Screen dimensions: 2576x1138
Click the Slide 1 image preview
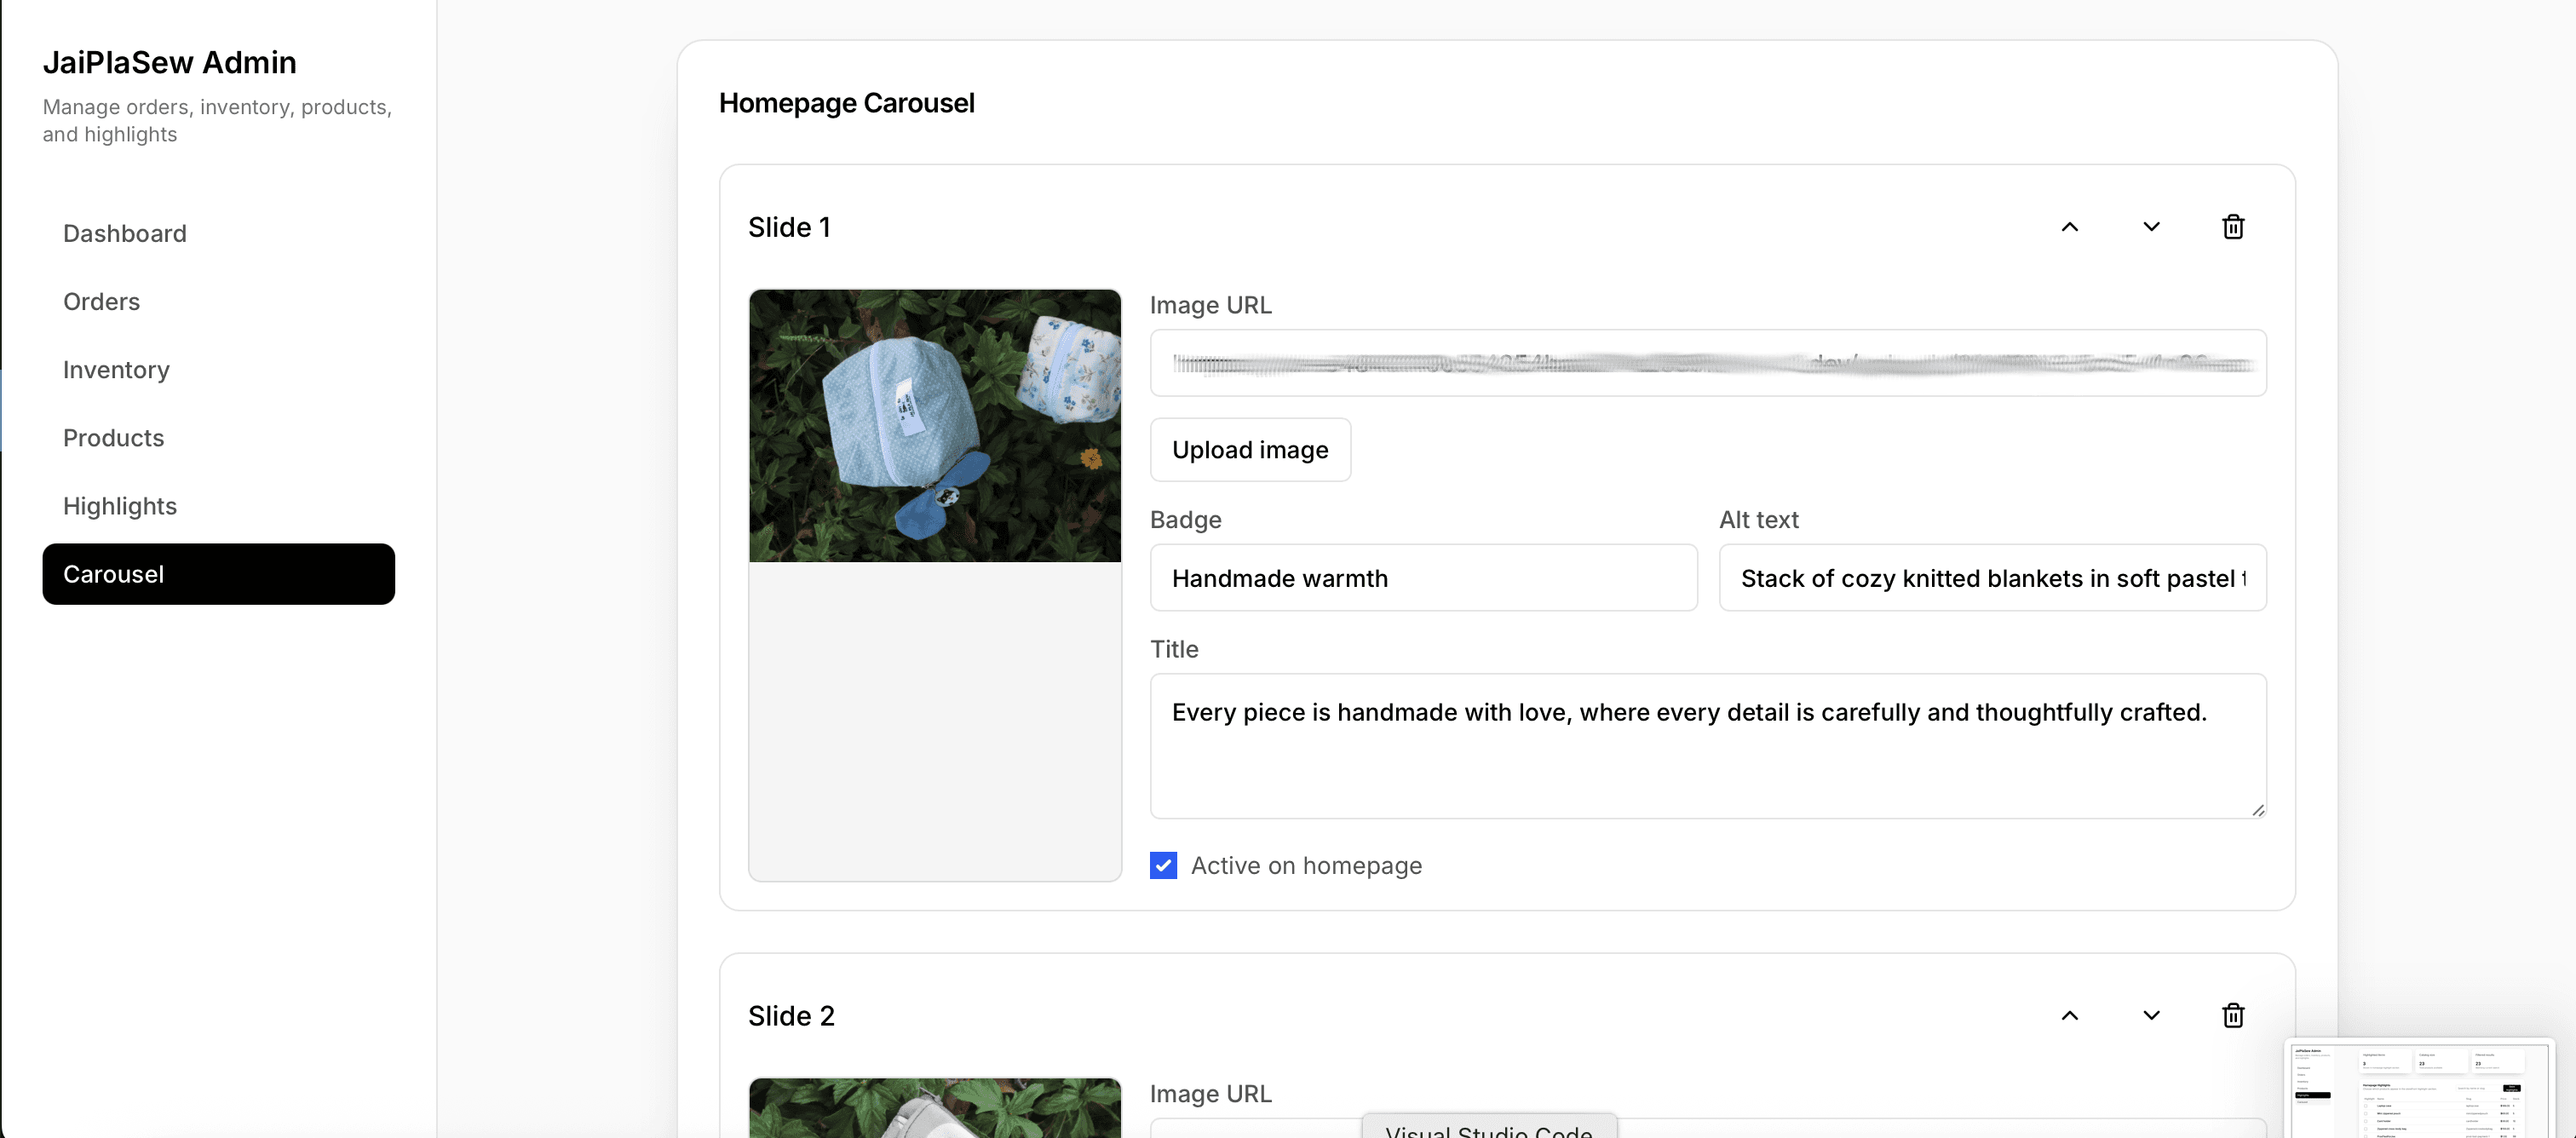935,426
